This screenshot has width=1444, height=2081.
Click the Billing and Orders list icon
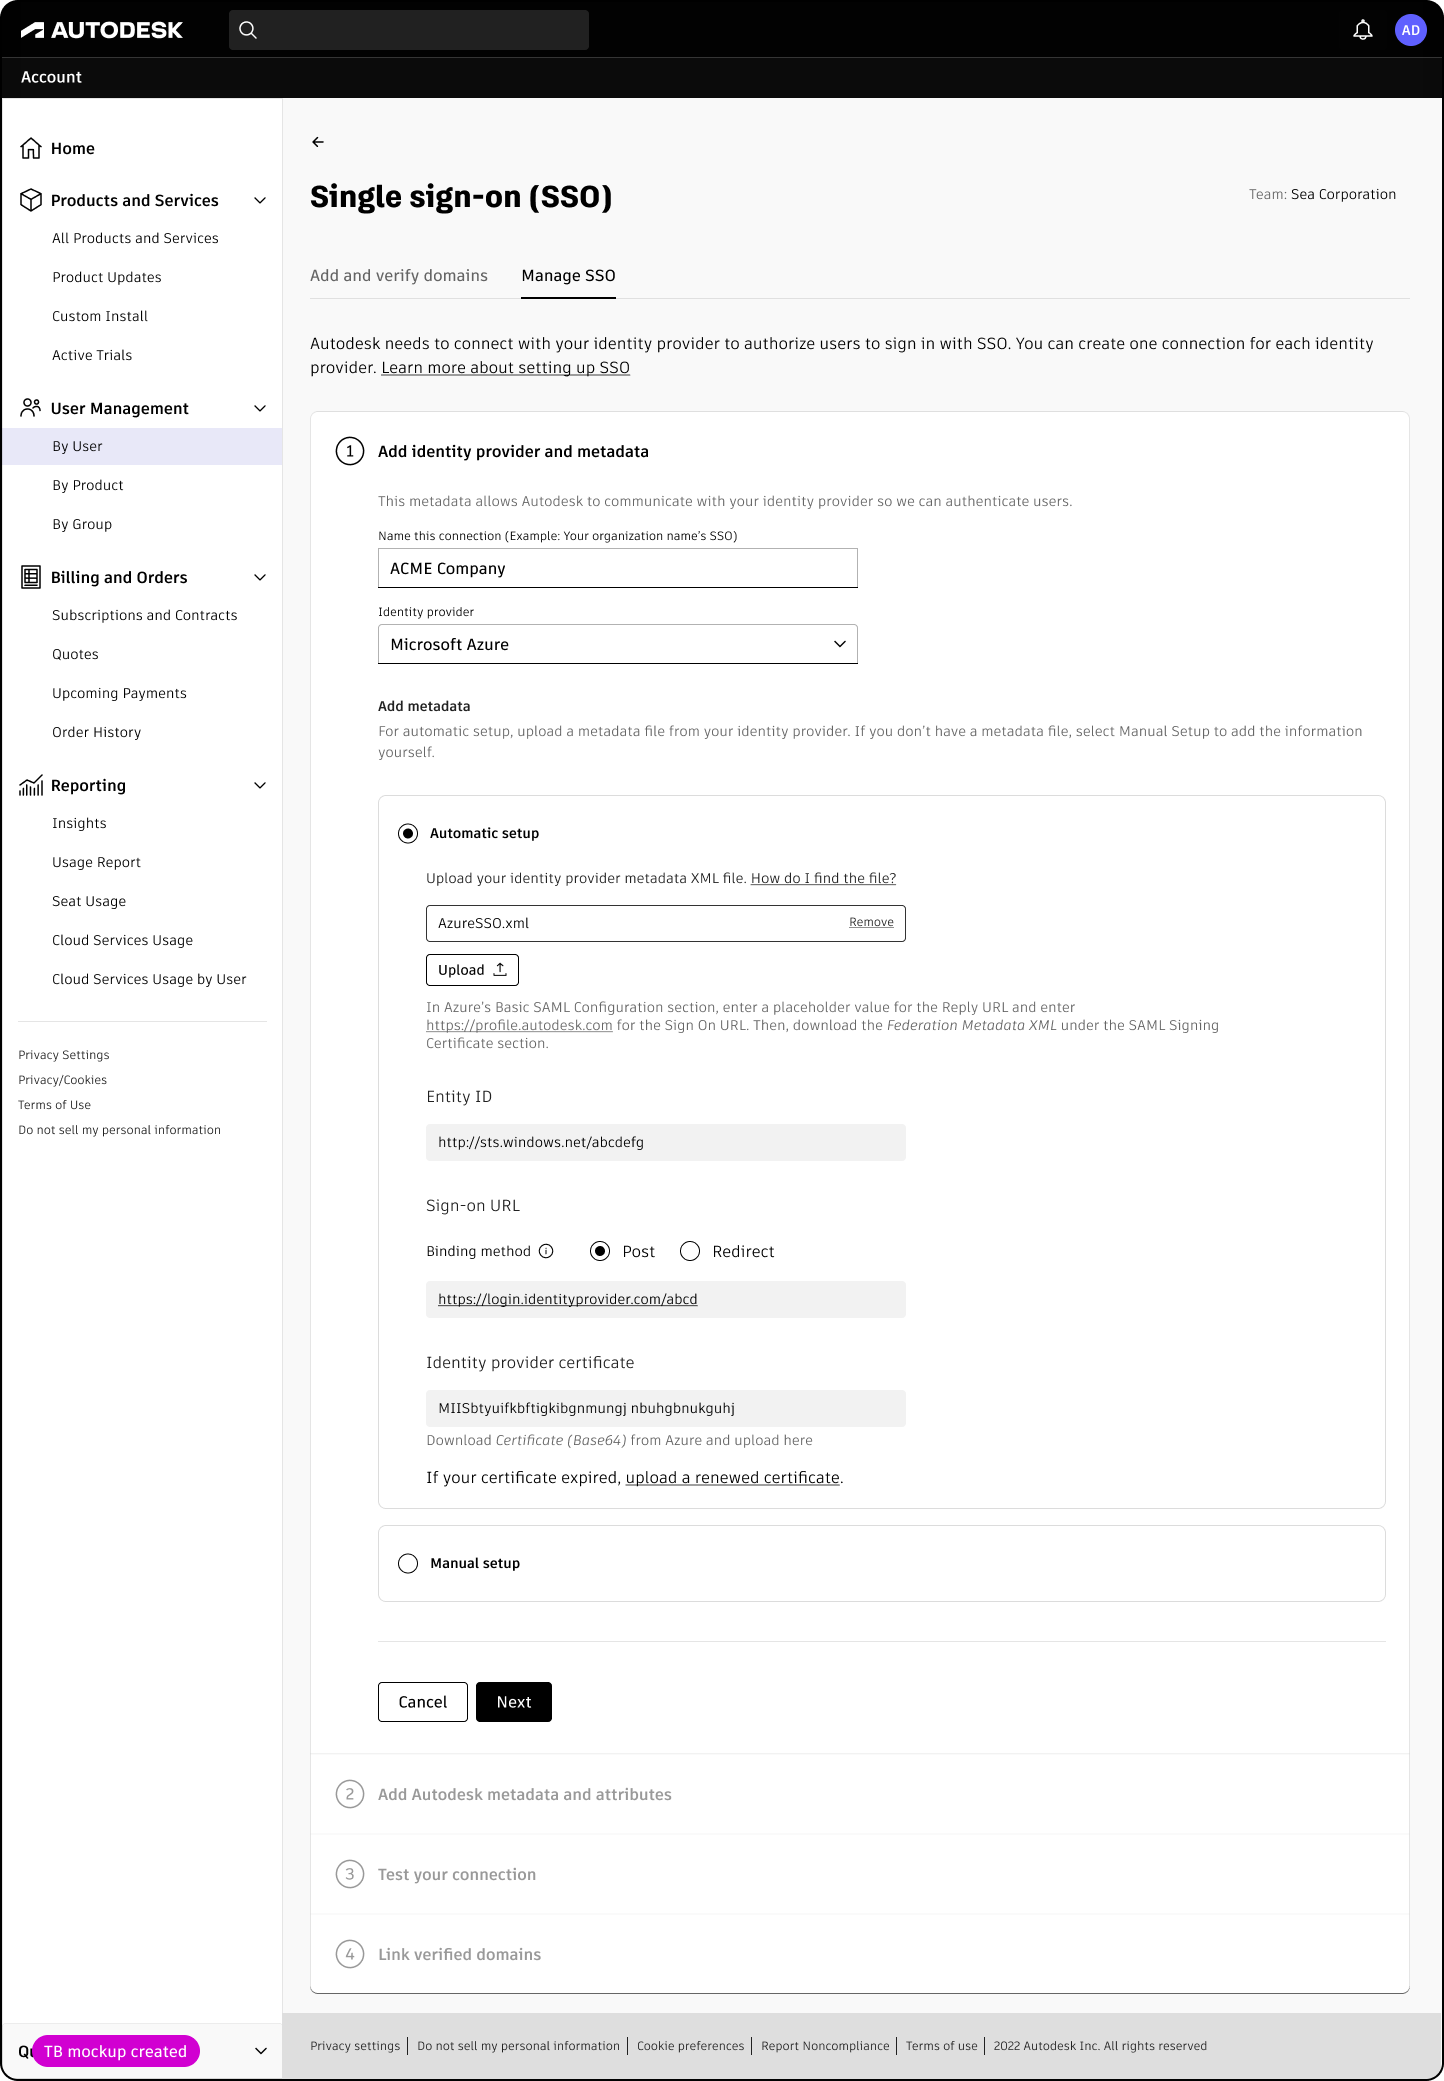point(31,577)
